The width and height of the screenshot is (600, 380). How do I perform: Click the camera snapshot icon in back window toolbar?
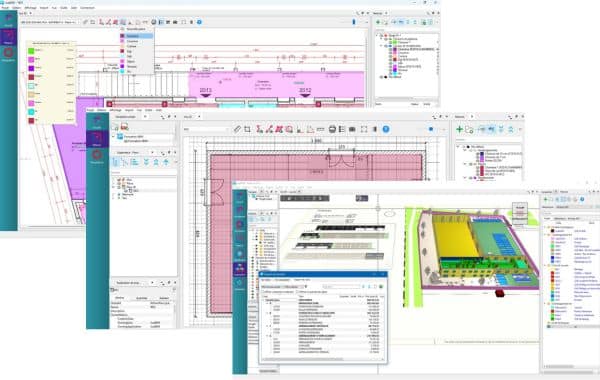coord(175,22)
